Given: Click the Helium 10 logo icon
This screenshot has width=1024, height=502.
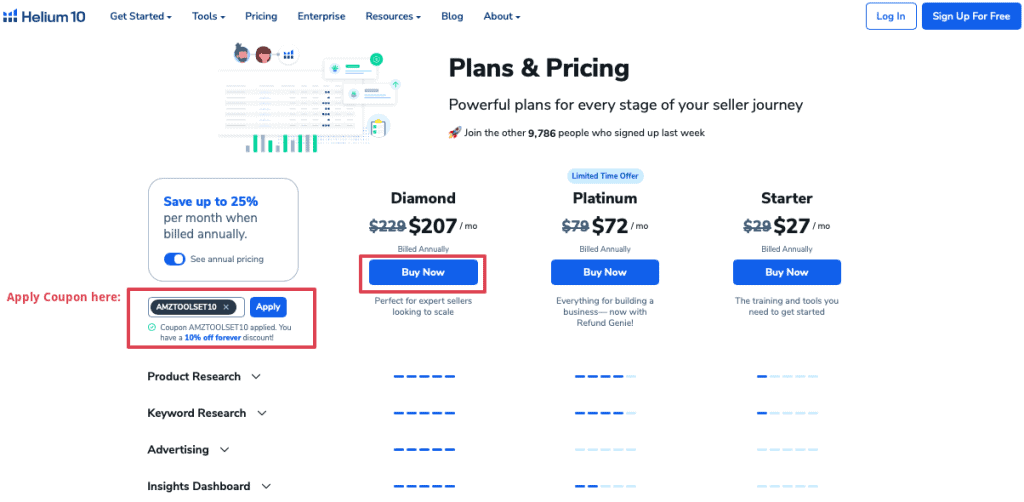Looking at the screenshot, I should [11, 16].
